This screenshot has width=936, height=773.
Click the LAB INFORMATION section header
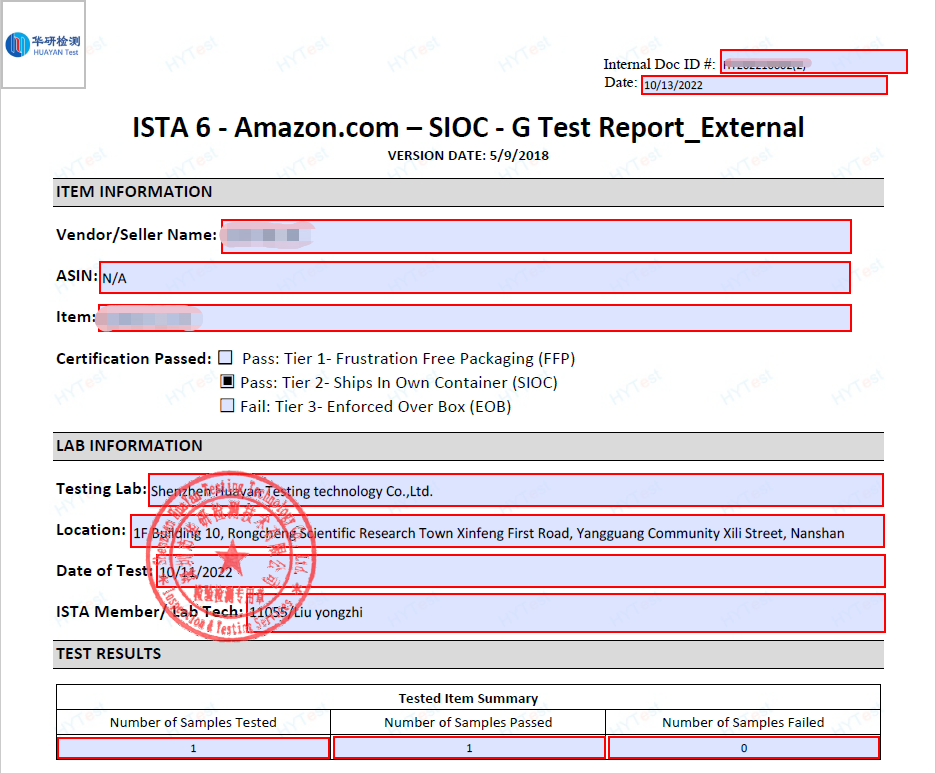click(129, 446)
